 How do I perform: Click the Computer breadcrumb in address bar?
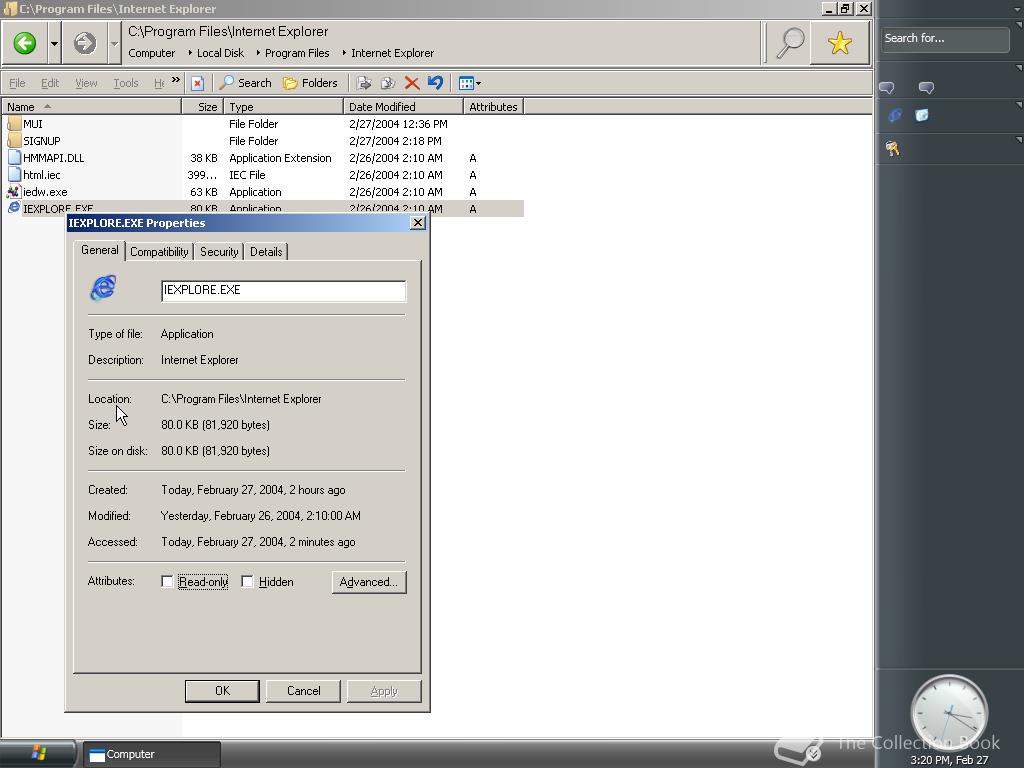pyautogui.click(x=152, y=53)
